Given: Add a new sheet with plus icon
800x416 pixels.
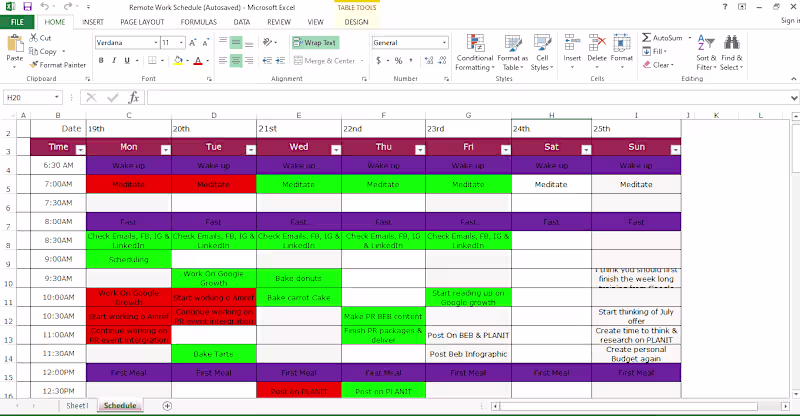Looking at the screenshot, I should click(x=167, y=406).
